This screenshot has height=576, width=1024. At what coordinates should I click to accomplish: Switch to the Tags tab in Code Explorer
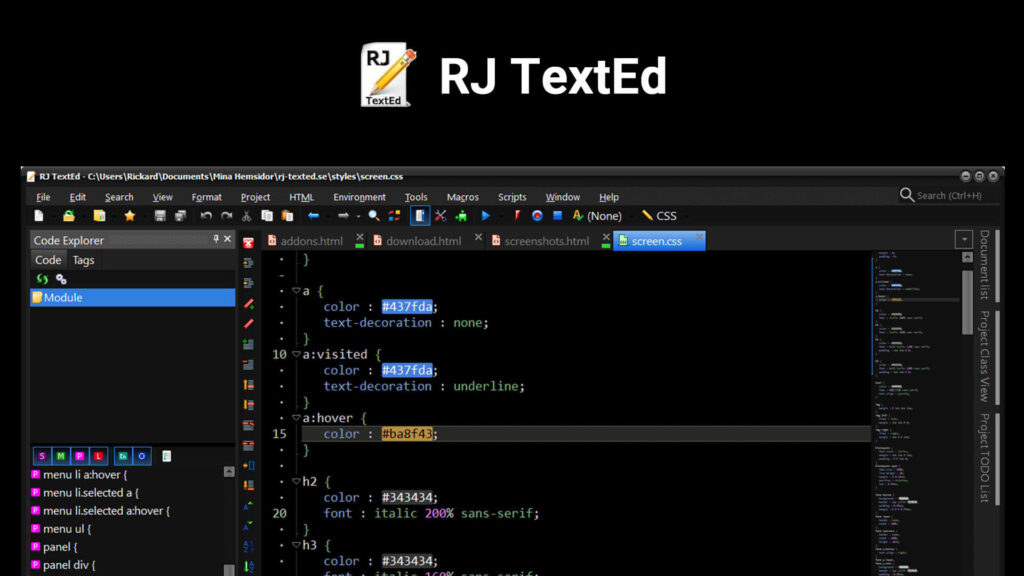[x=83, y=260]
